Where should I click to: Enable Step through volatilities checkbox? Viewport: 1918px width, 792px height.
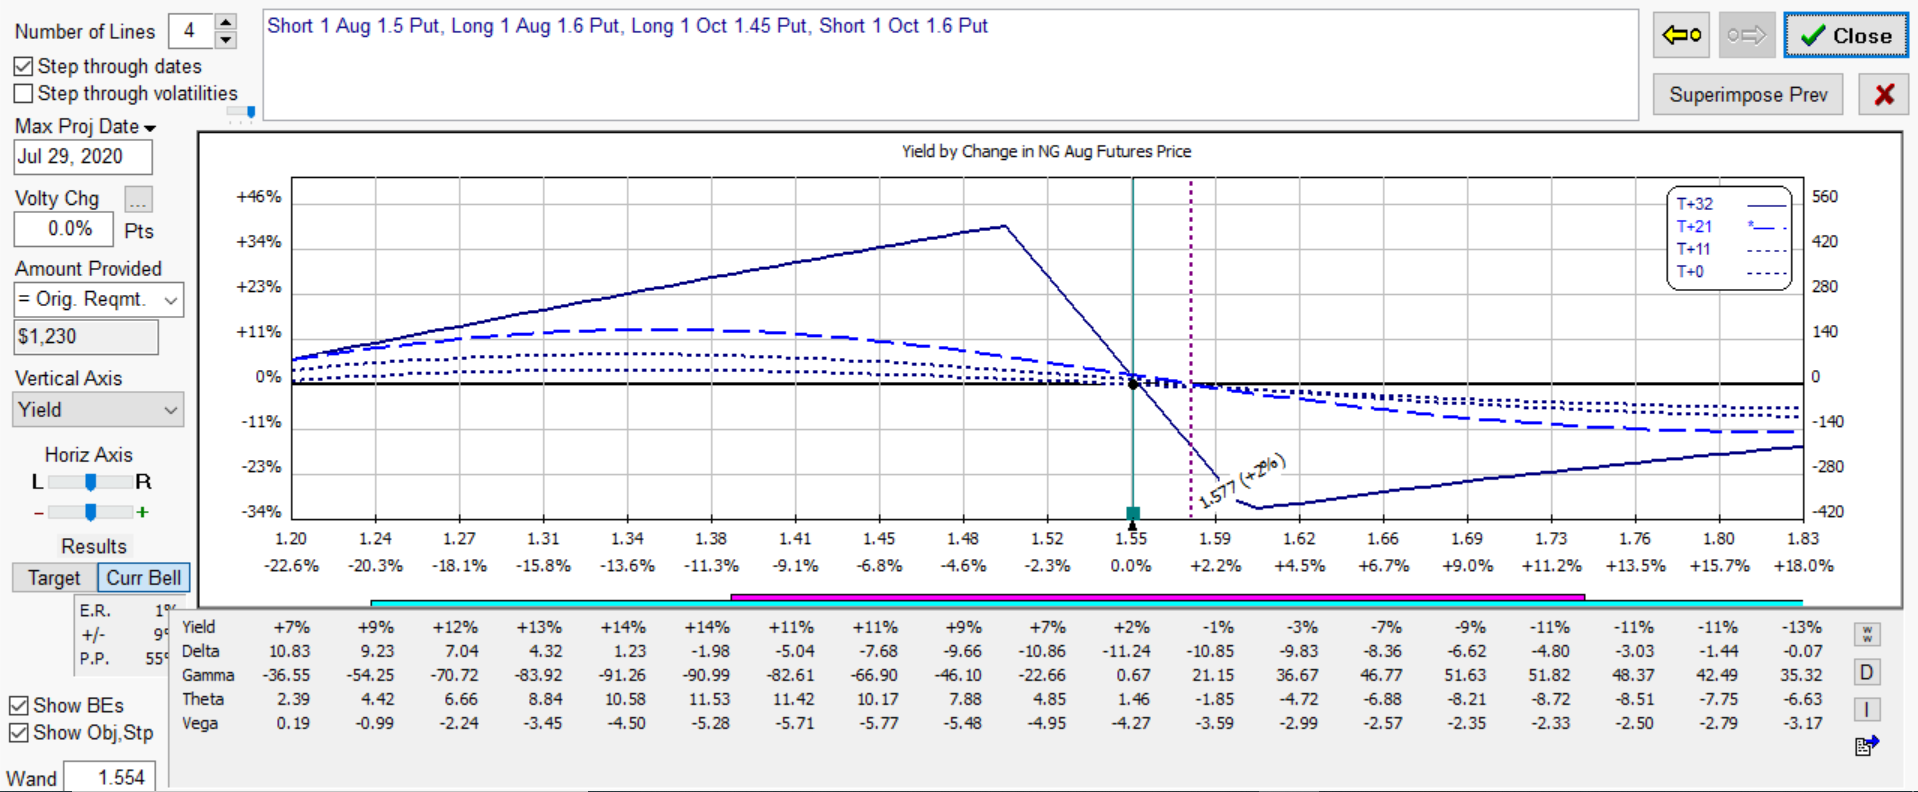pyautogui.click(x=23, y=93)
